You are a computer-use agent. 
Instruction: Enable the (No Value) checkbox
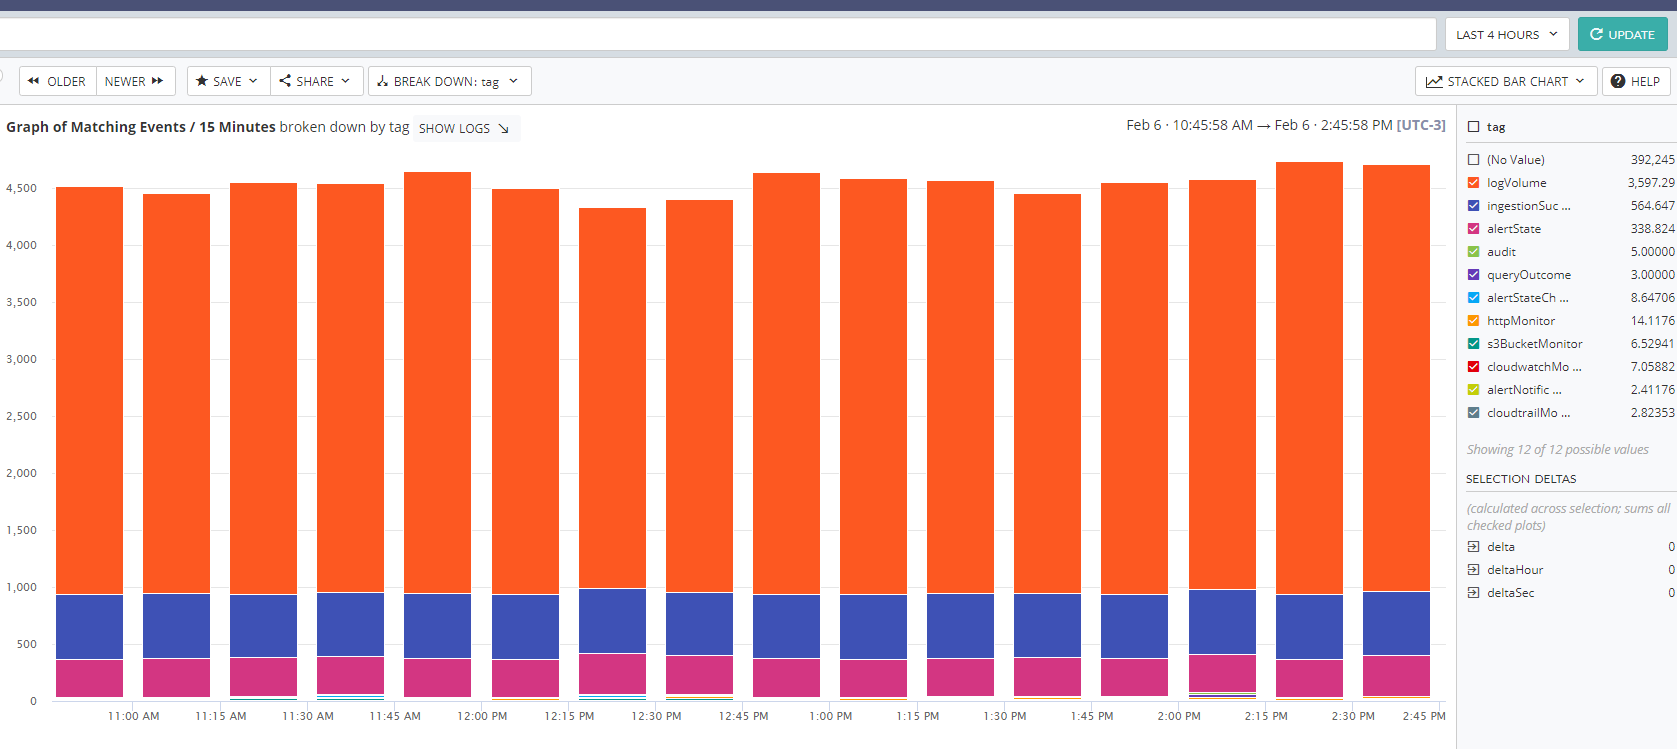1473,160
